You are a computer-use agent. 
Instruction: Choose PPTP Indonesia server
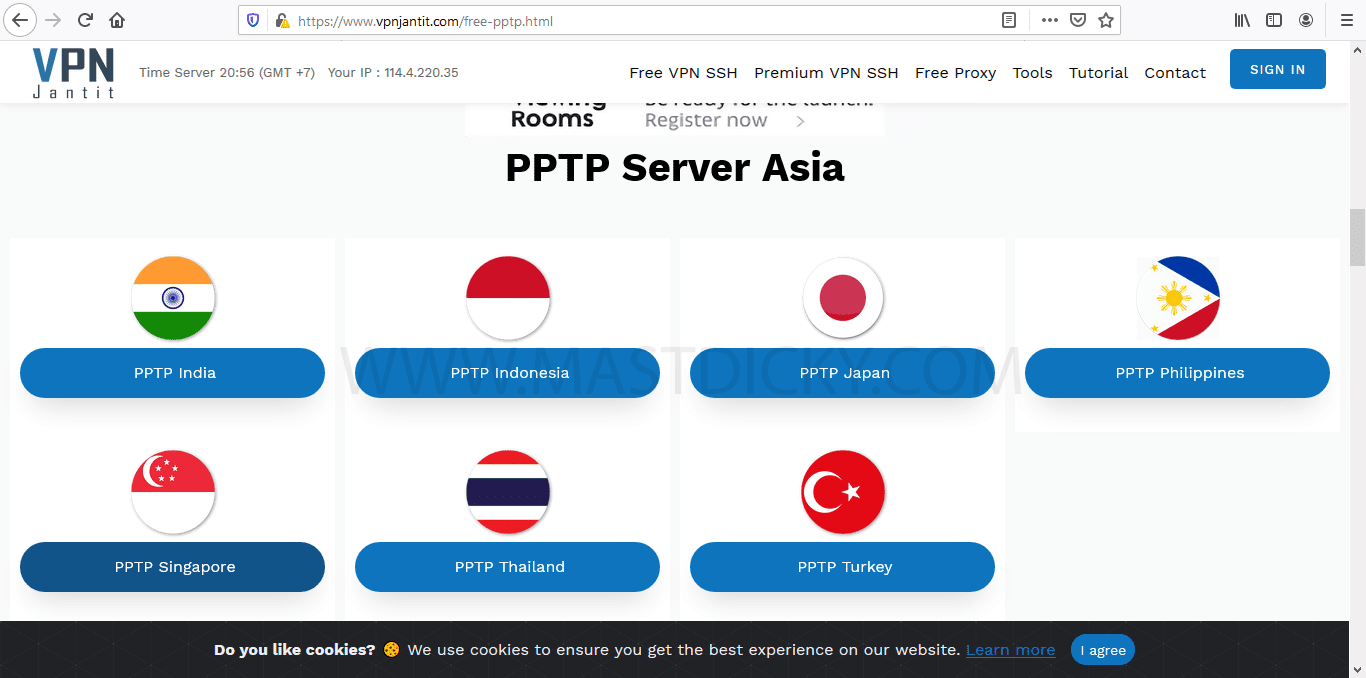(x=507, y=373)
